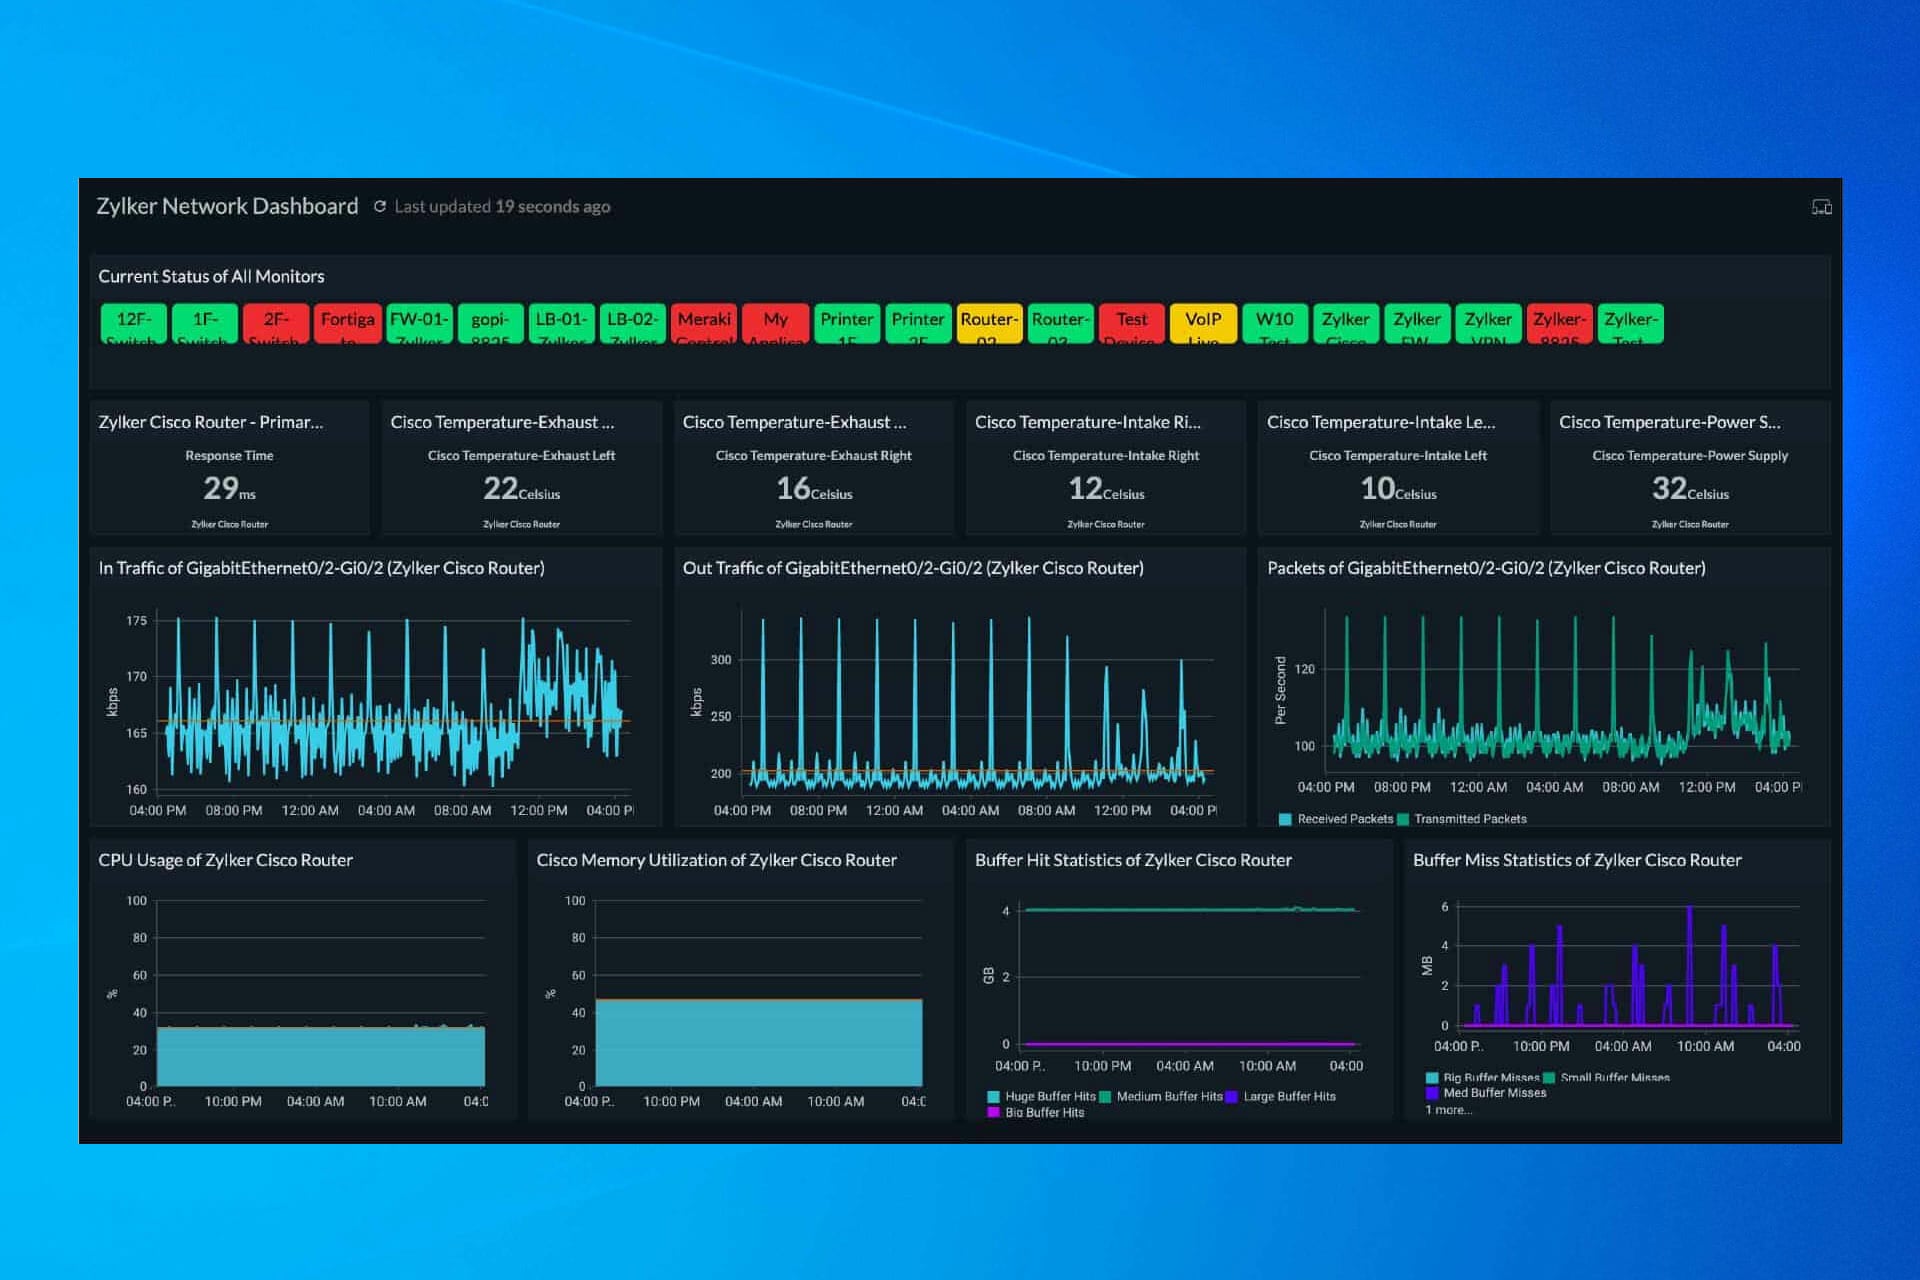
Task: Click the Zylker Network Dashboard title
Action: coord(227,206)
